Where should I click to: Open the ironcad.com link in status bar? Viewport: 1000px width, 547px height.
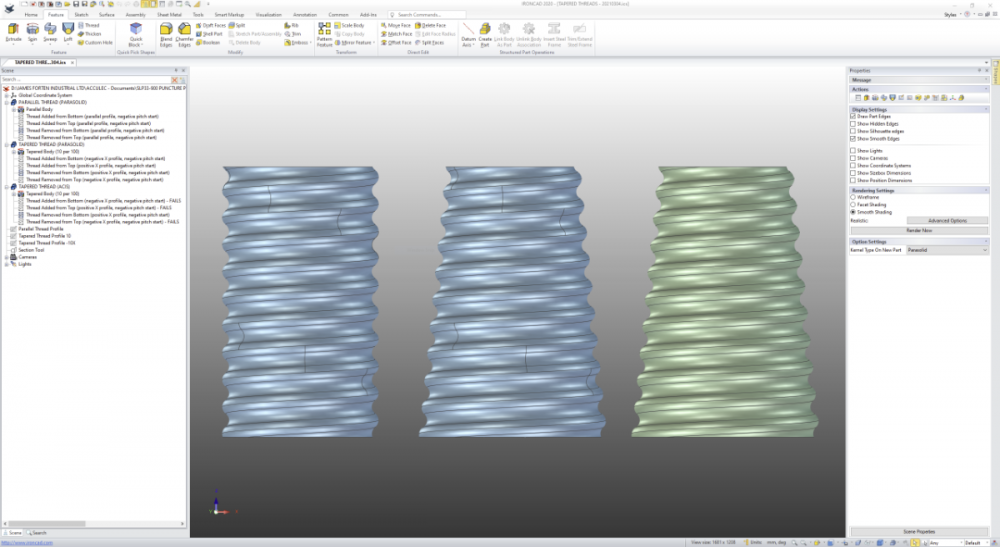point(27,543)
